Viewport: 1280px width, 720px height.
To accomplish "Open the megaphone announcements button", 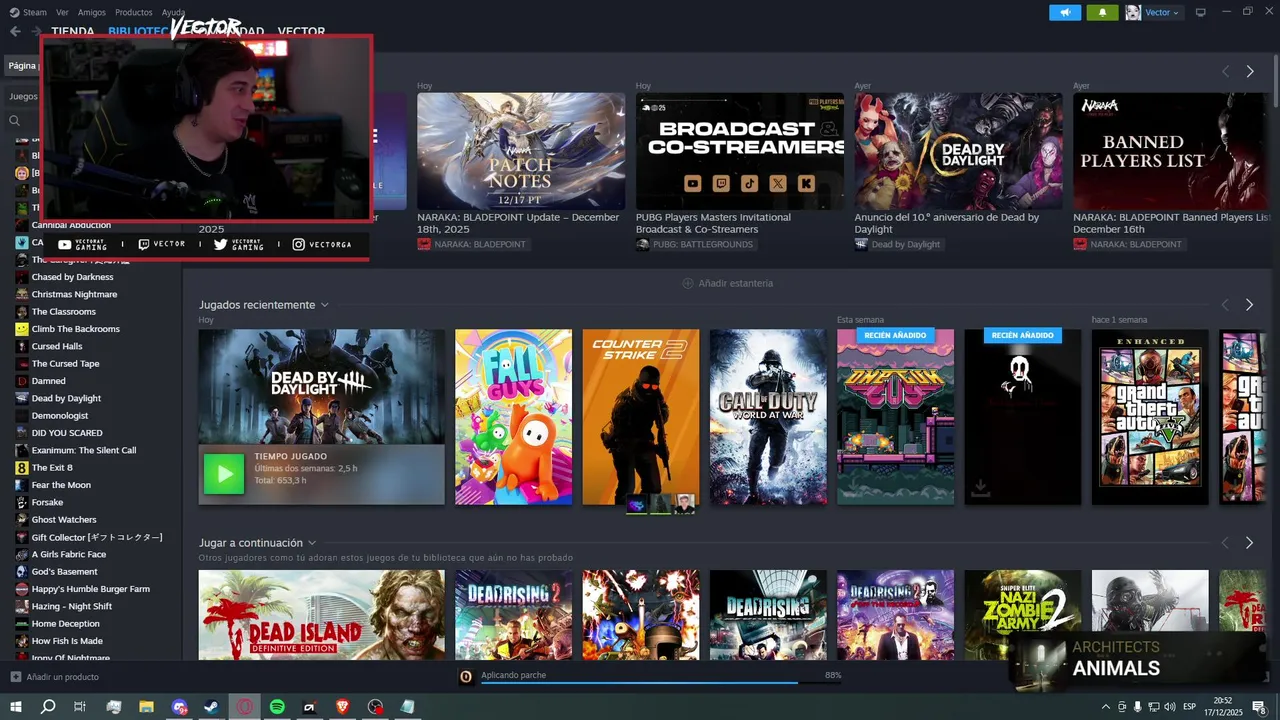I will 1065,12.
